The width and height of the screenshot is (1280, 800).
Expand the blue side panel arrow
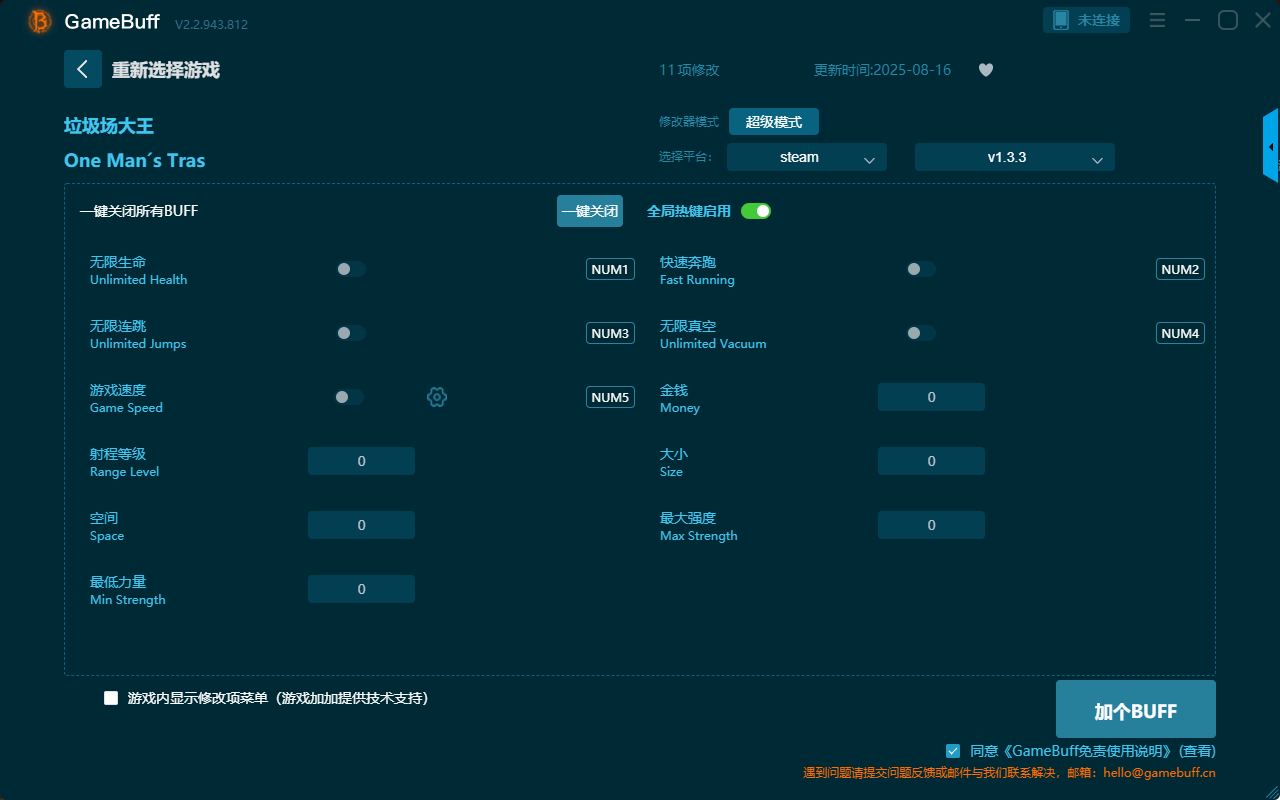(1271, 146)
